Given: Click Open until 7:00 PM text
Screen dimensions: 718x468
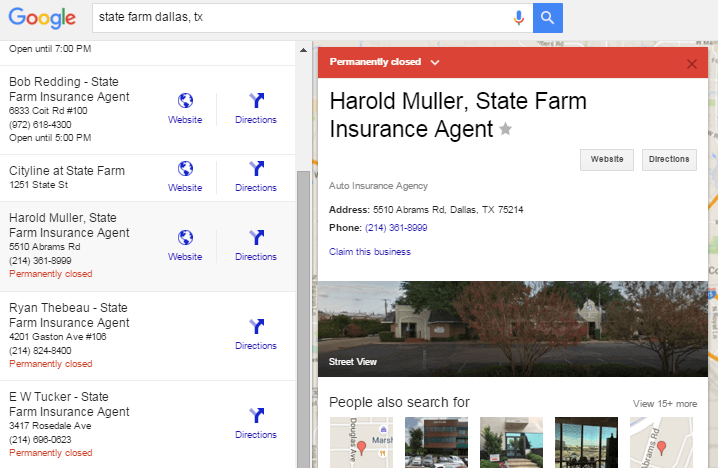Looking at the screenshot, I should pos(50,49).
